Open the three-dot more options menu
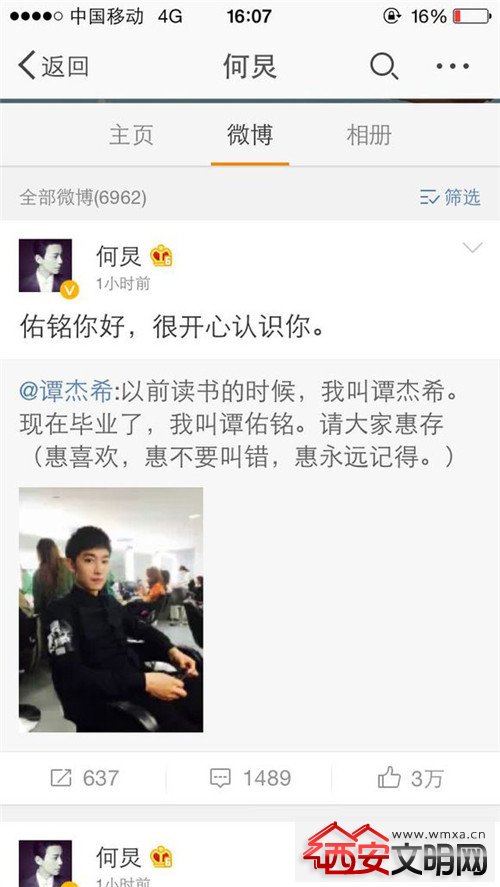500x887 pixels. [x=452, y=66]
